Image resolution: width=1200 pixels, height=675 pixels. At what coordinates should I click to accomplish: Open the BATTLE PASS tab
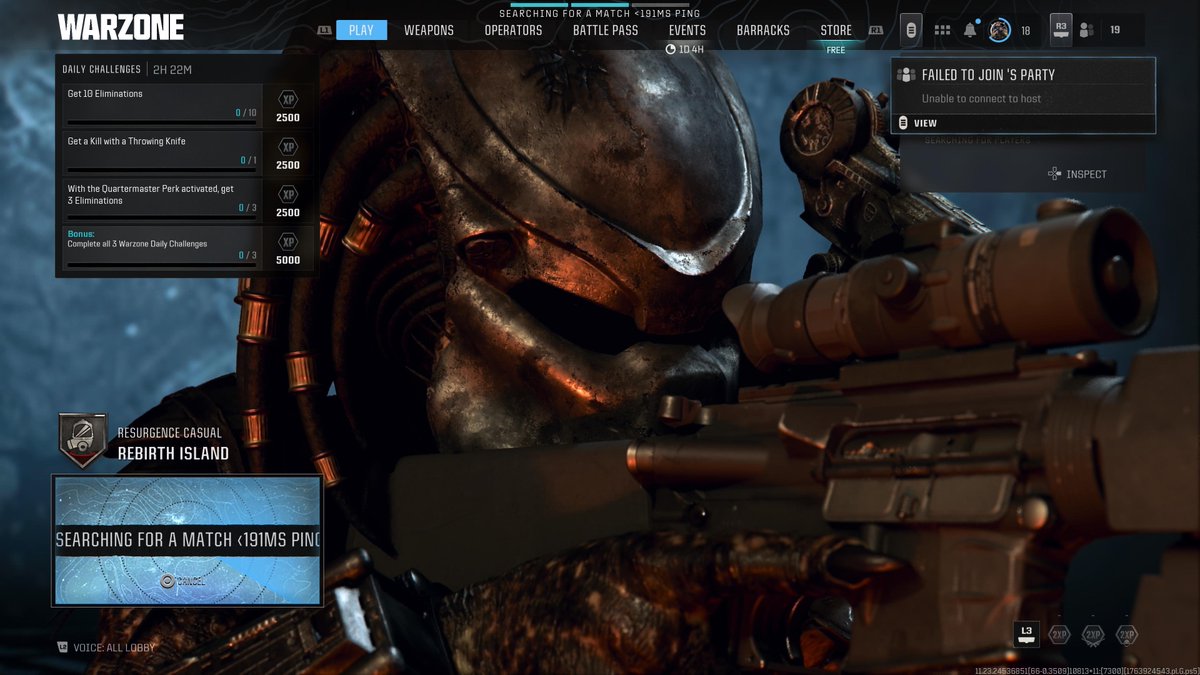(605, 29)
